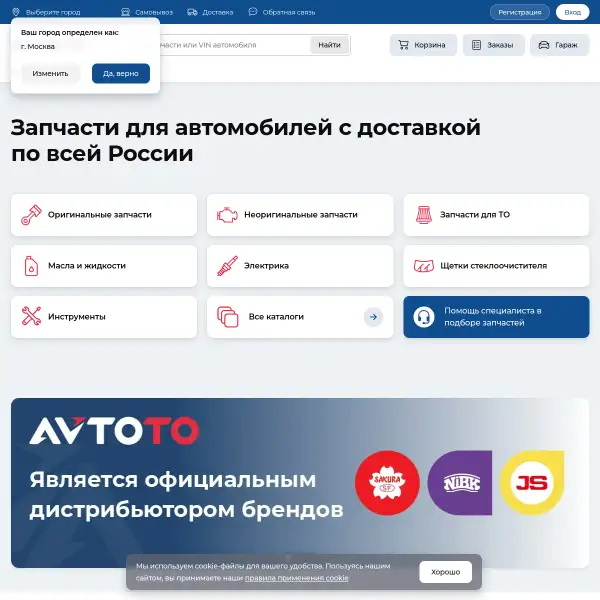The height and width of the screenshot is (600, 600).
Task: Open the Корзина cart button
Action: click(423, 45)
